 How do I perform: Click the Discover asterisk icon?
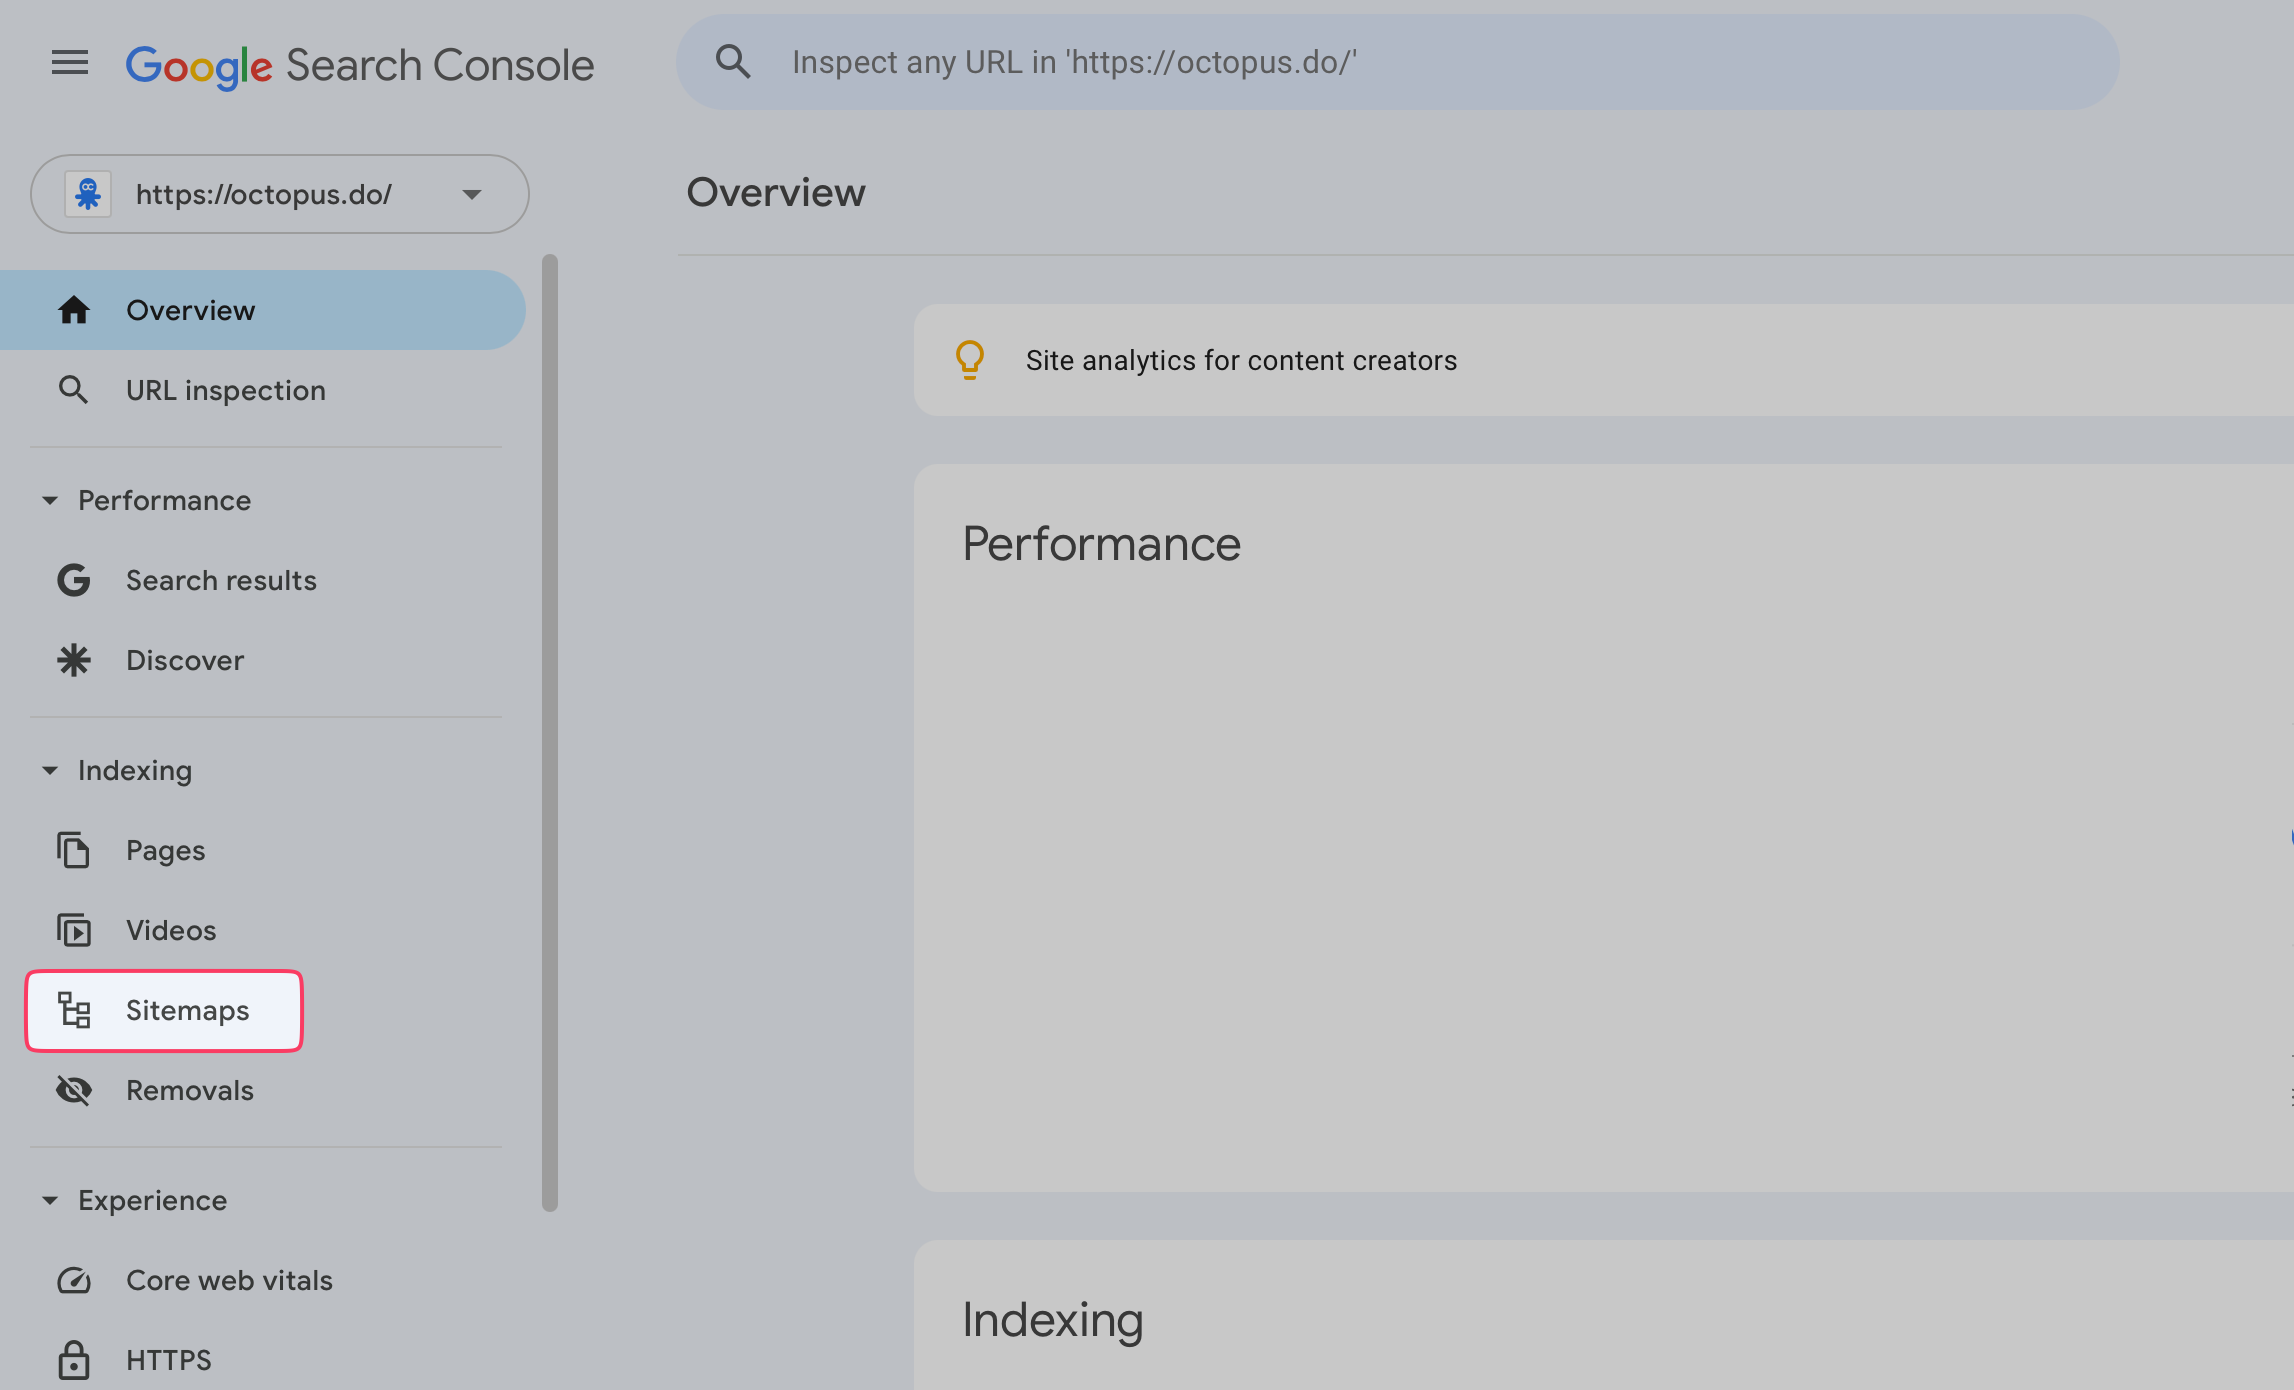pos(74,660)
